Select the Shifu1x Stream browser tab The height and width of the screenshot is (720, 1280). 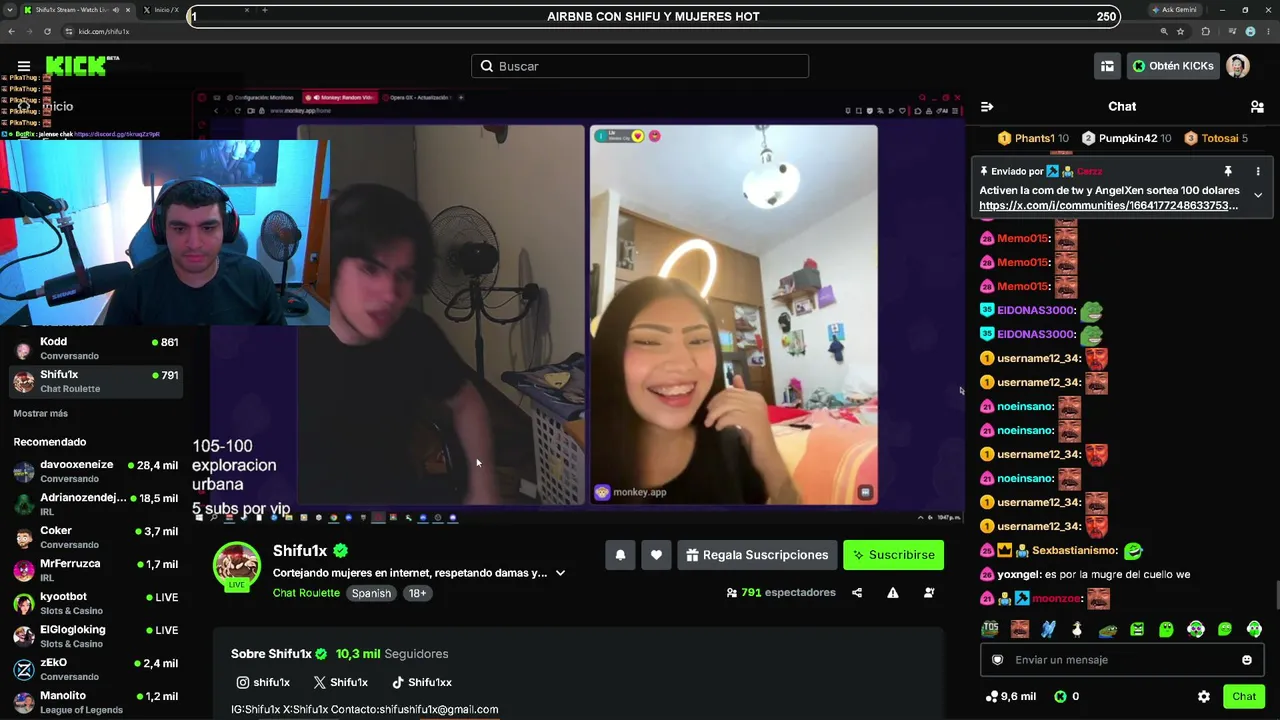(76, 10)
